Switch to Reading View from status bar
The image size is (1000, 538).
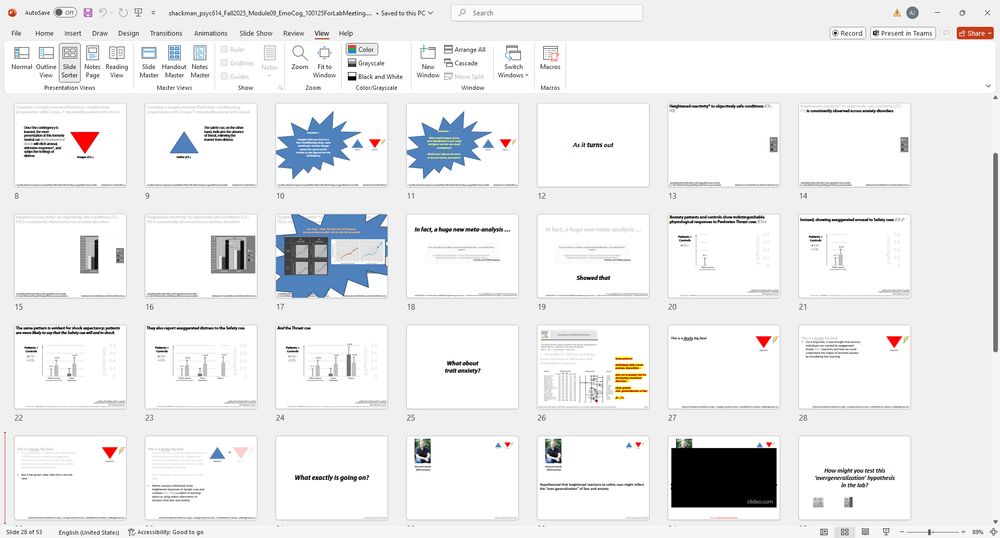pyautogui.click(x=865, y=532)
